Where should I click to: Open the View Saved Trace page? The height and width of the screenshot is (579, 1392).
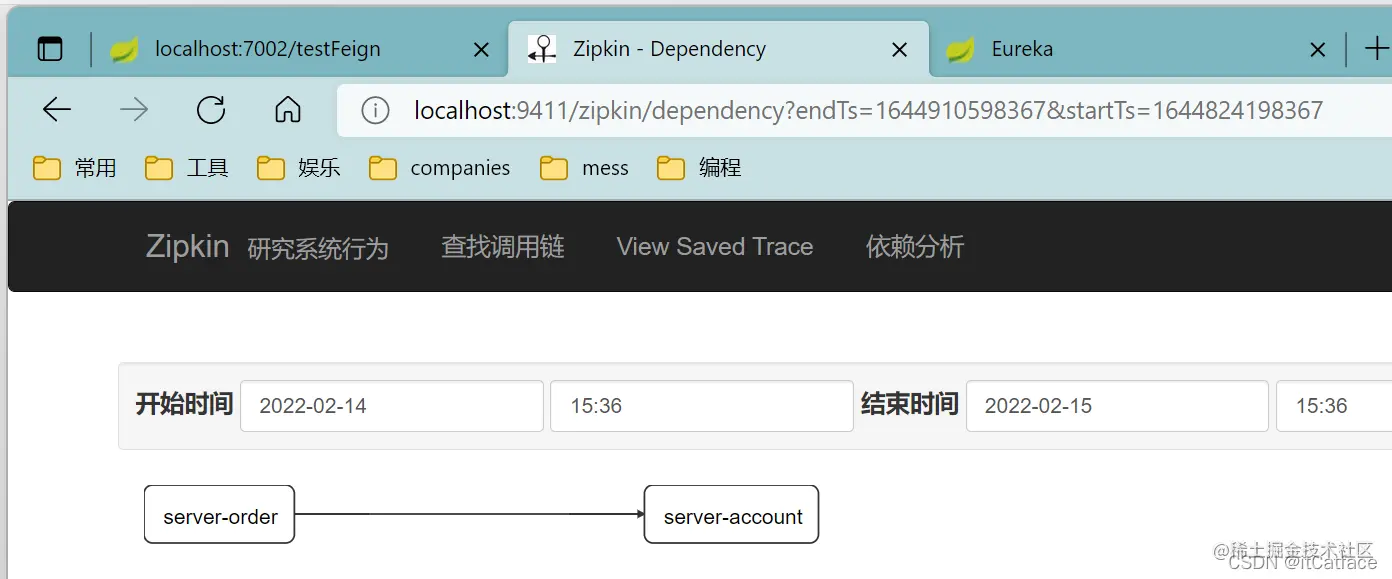click(715, 247)
